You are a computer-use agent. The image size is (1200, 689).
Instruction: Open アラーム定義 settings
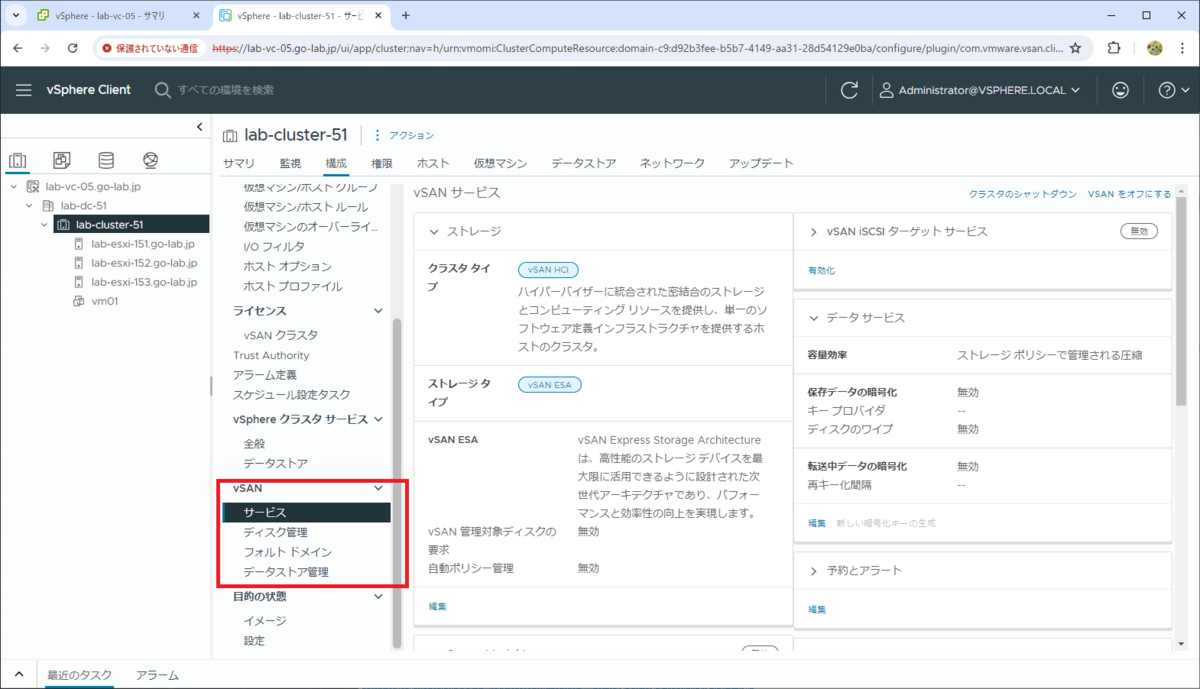264,375
